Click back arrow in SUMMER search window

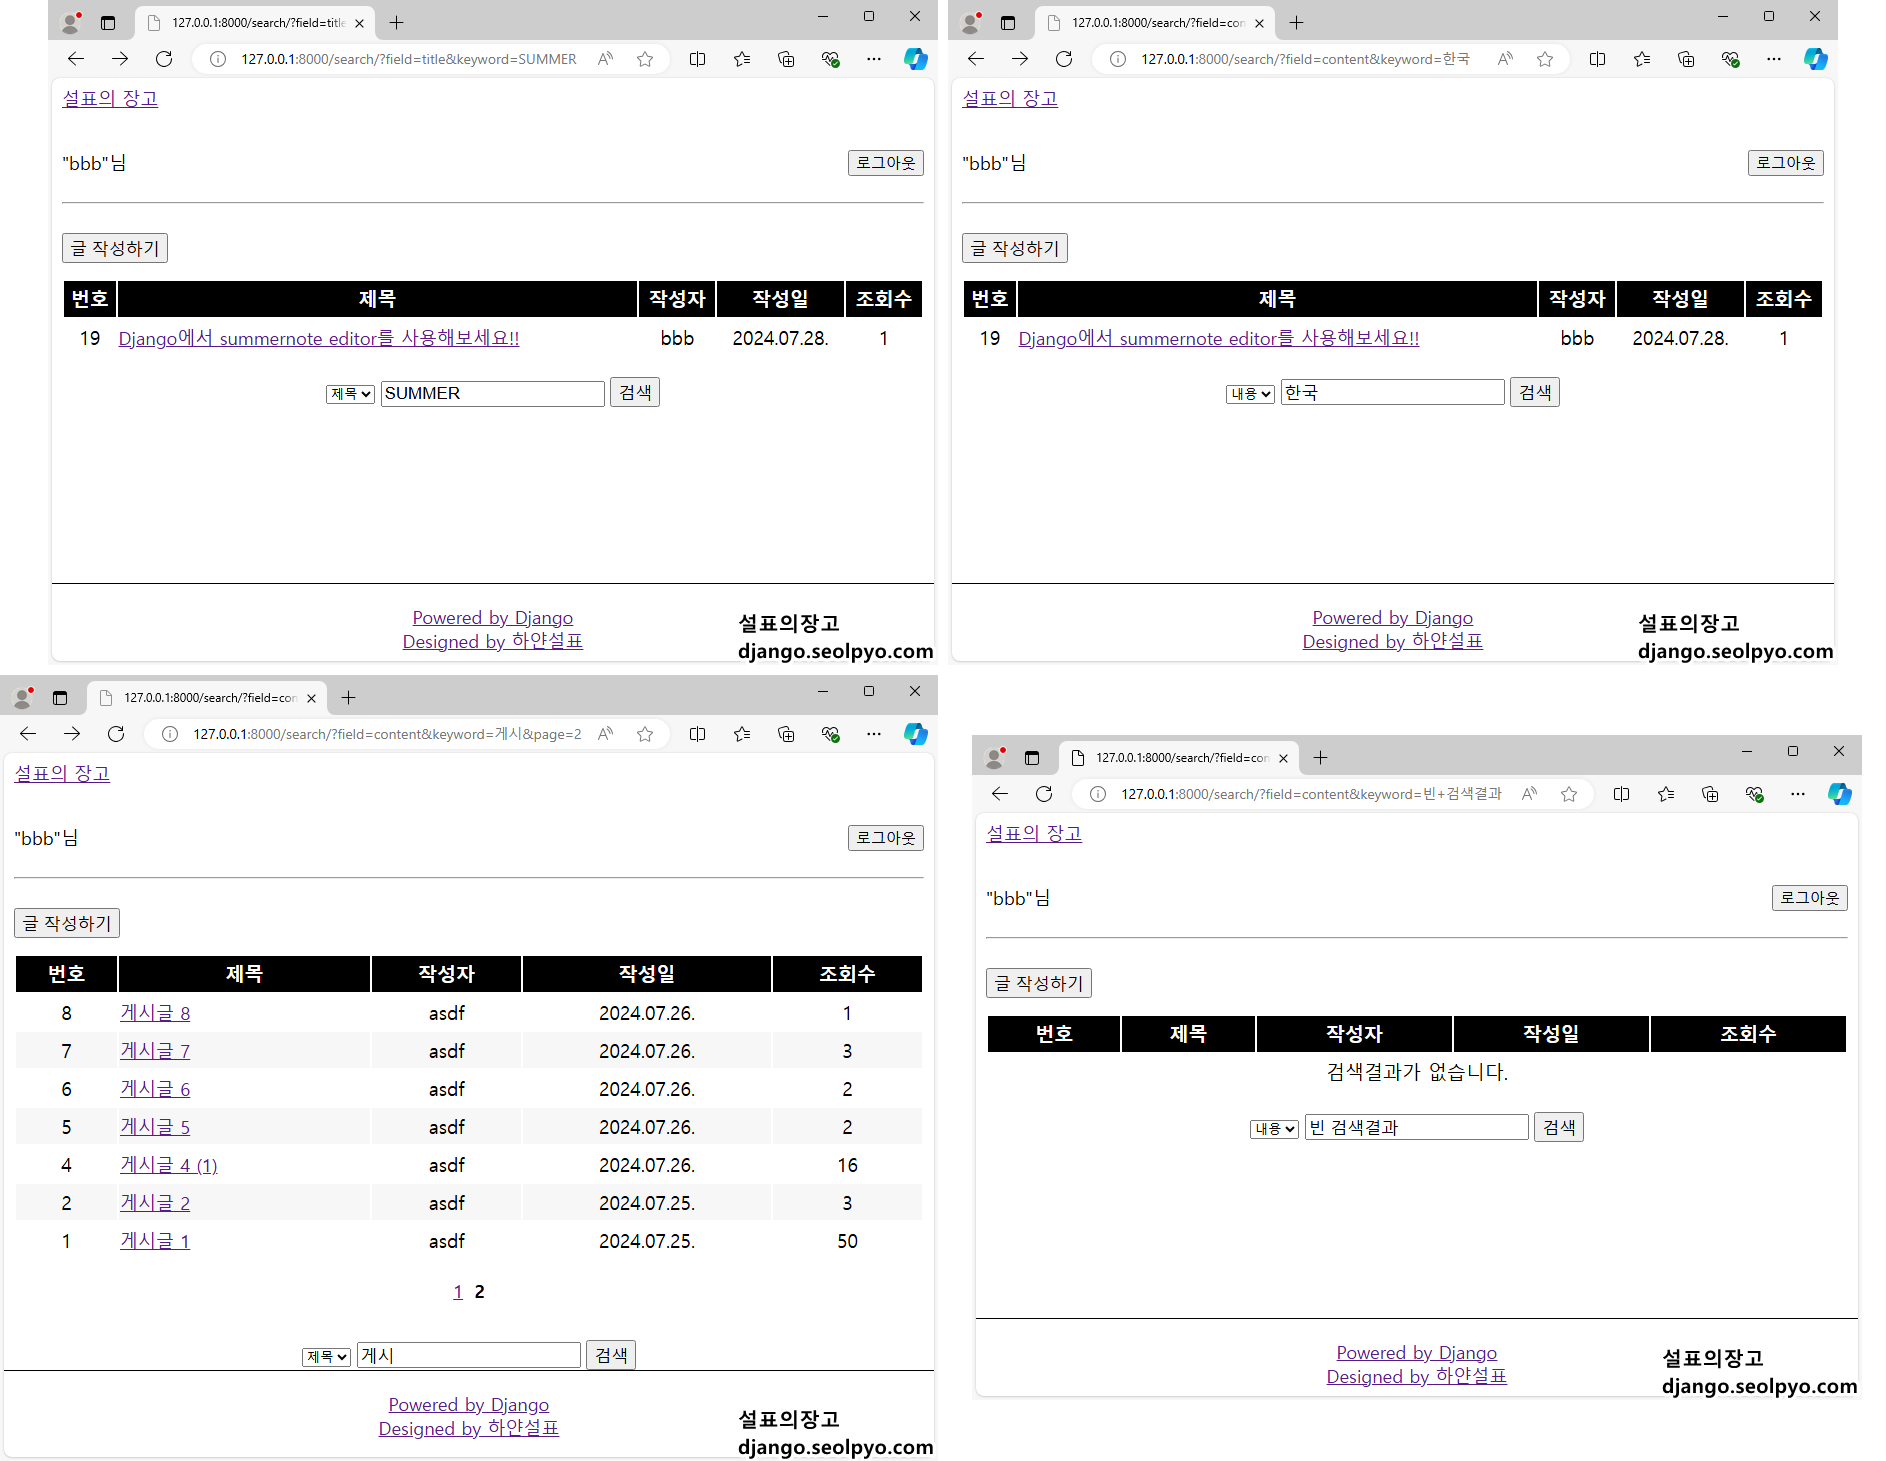click(x=76, y=59)
